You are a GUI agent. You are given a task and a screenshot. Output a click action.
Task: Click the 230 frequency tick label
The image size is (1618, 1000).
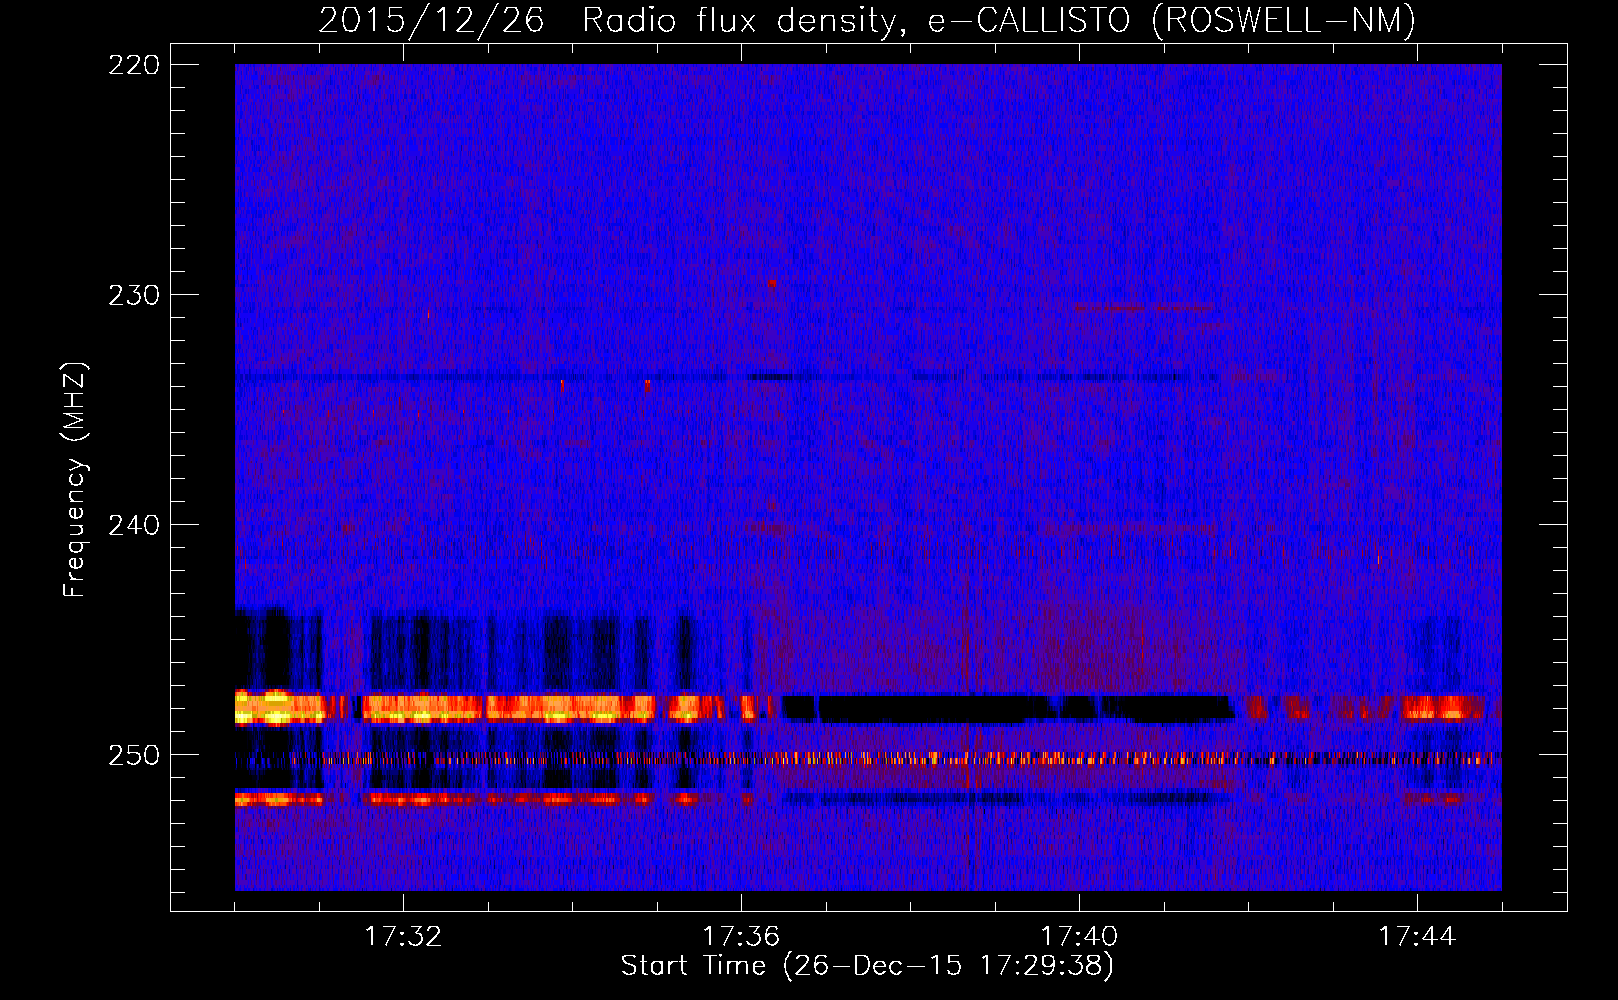134,295
